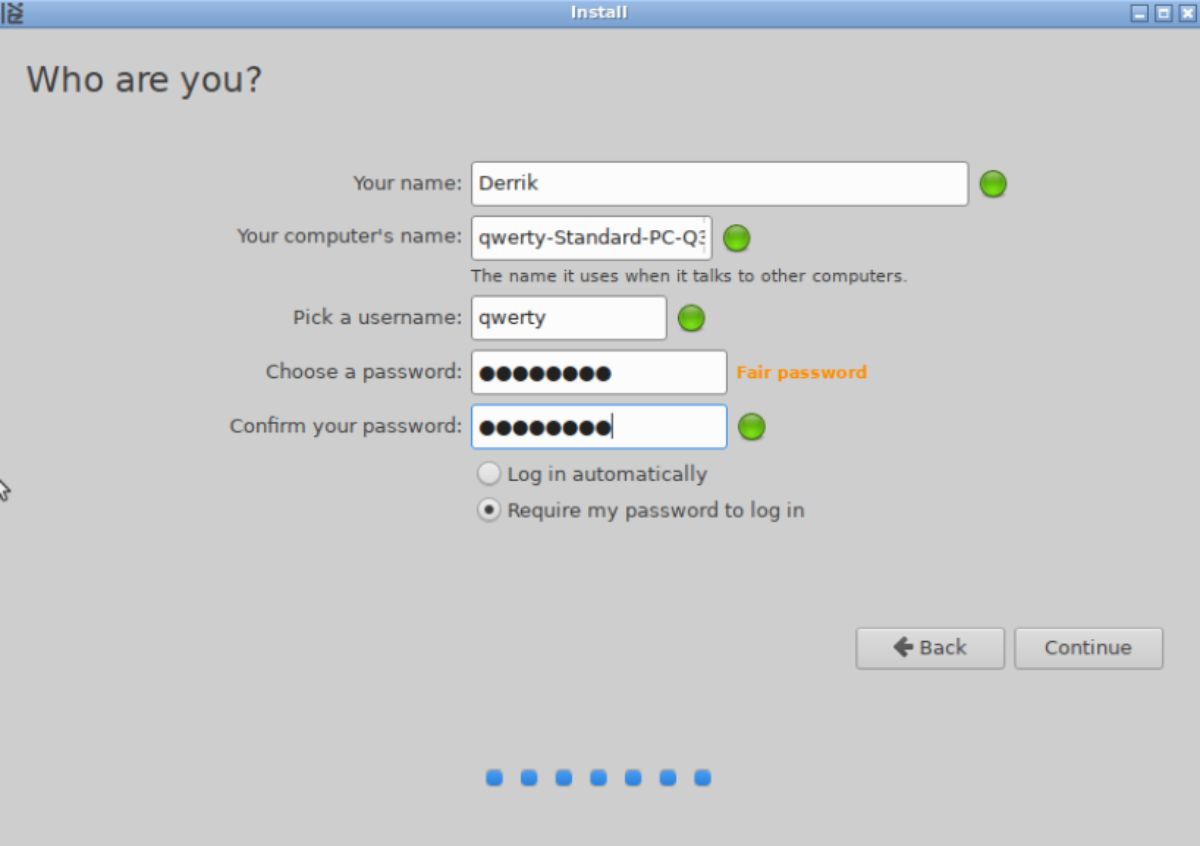The width and height of the screenshot is (1200, 846).
Task: Click the green indicator after confirm password field
Action: pyautogui.click(x=751, y=426)
